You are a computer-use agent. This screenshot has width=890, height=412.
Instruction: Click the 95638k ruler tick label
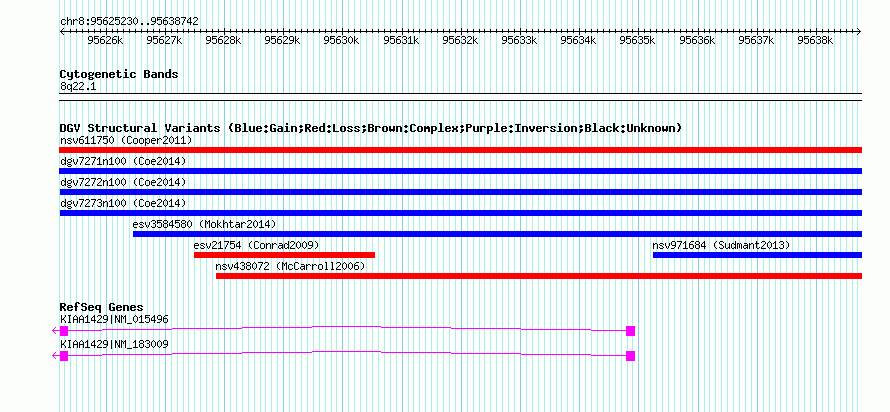[816, 40]
